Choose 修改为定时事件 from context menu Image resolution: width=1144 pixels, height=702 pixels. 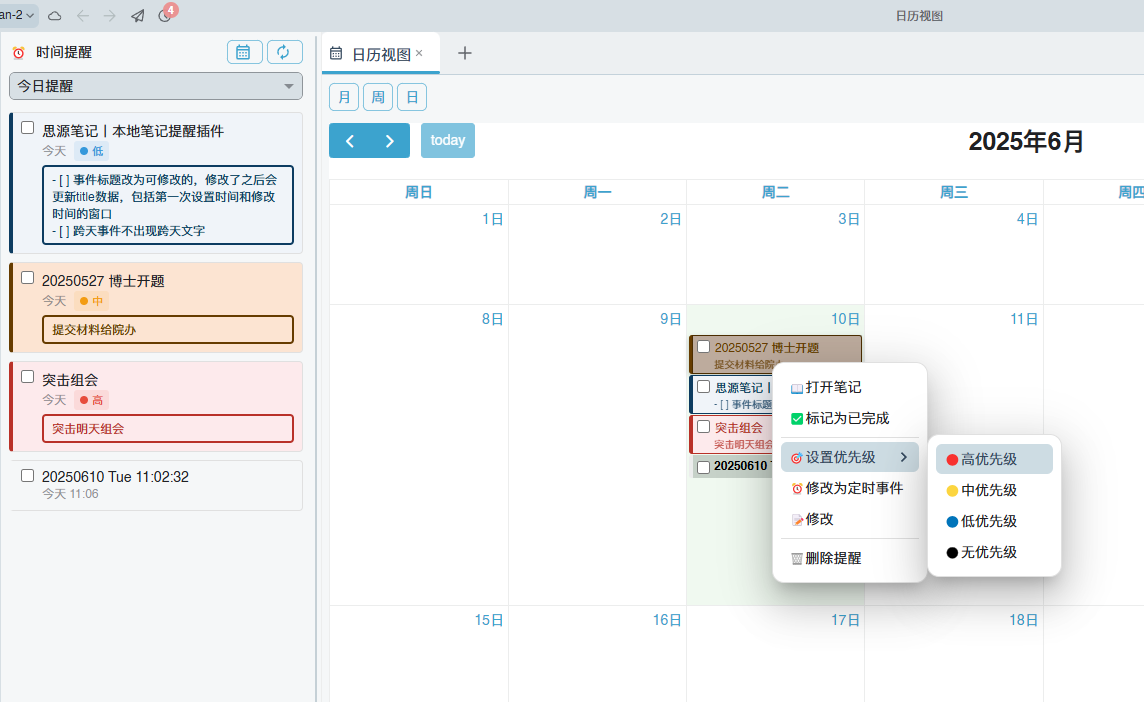tap(849, 488)
